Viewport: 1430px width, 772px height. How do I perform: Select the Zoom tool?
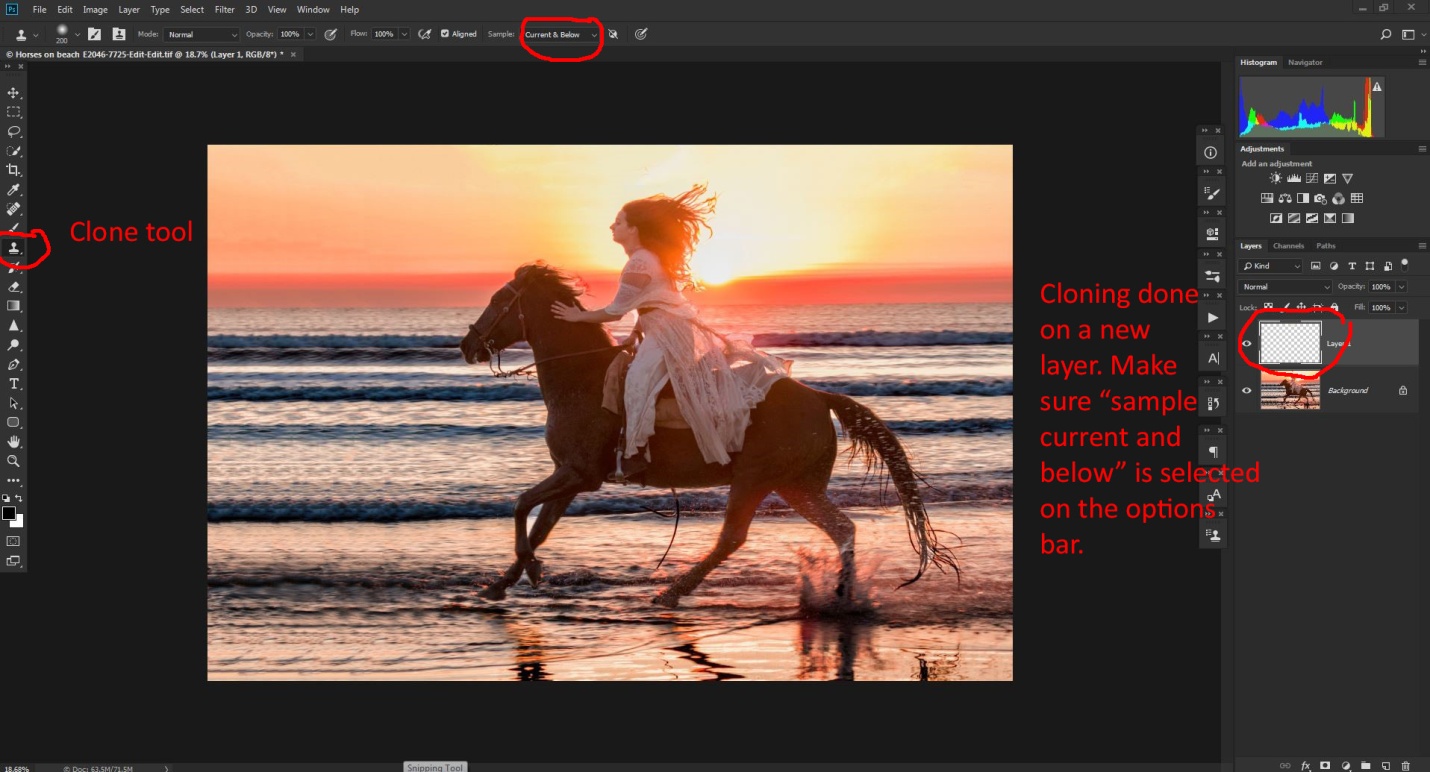[x=14, y=461]
